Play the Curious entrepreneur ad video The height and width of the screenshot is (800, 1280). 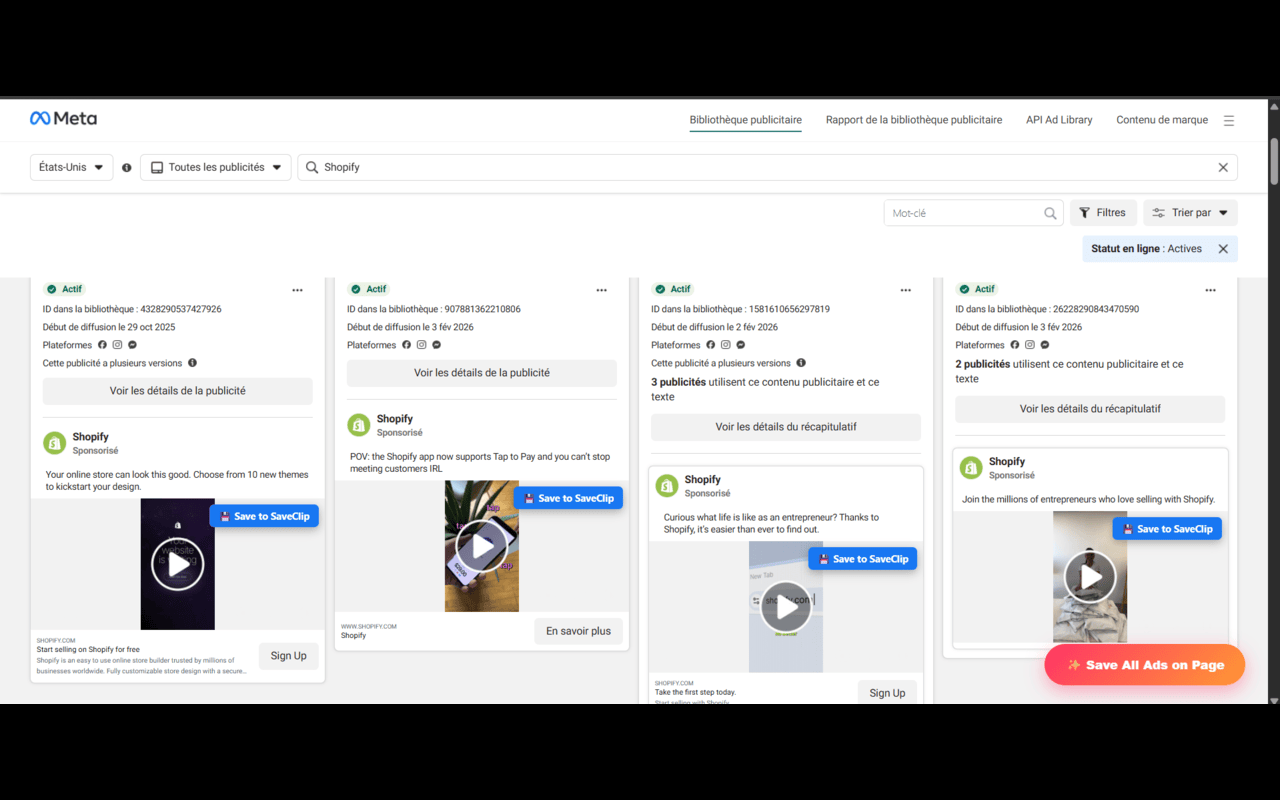(x=786, y=607)
